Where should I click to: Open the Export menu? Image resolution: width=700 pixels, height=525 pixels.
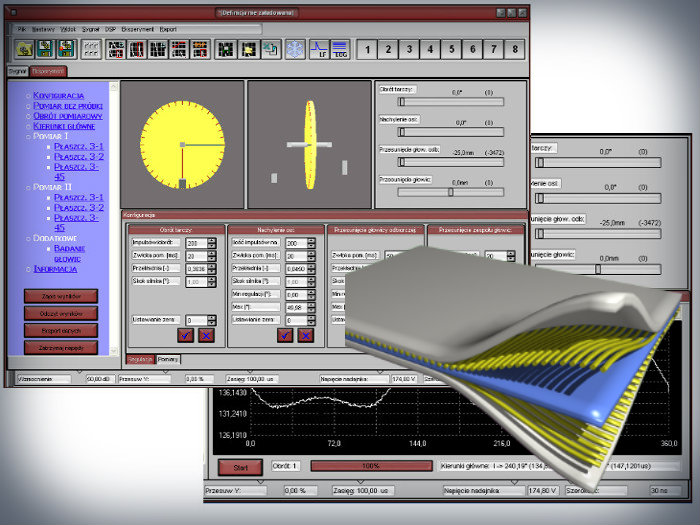point(168,30)
